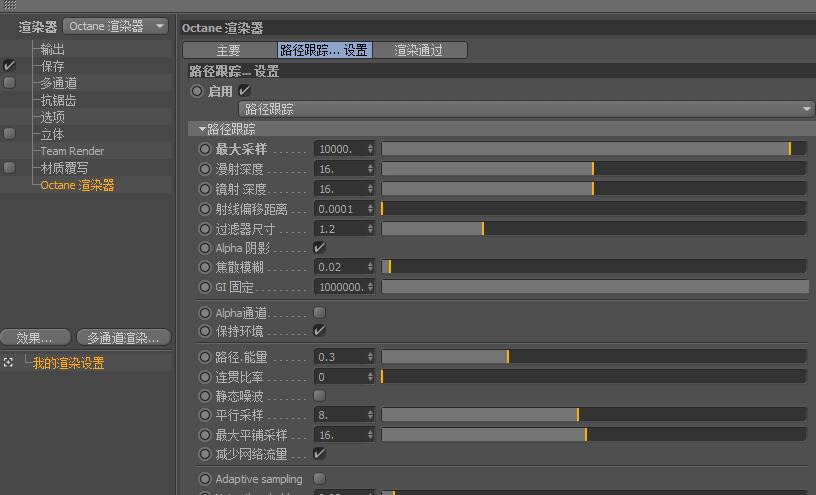Select 抗锯齿 in the render settings list
816x495 pixels.
pos(58,100)
